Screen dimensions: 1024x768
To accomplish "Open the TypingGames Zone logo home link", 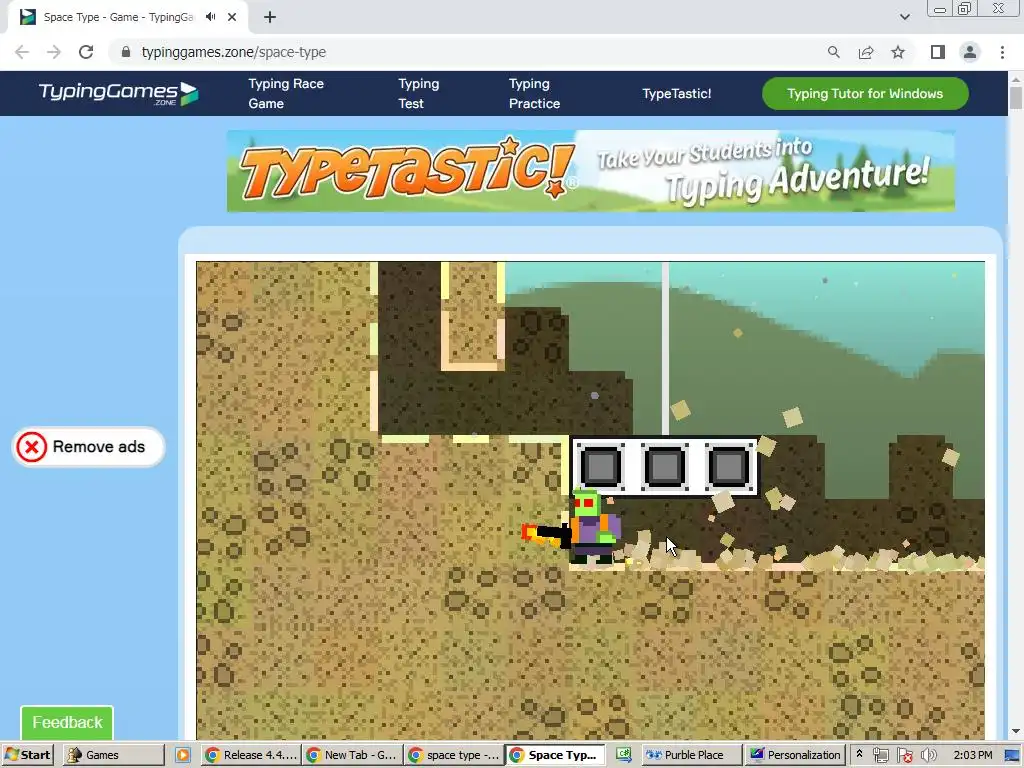I will click(x=118, y=93).
